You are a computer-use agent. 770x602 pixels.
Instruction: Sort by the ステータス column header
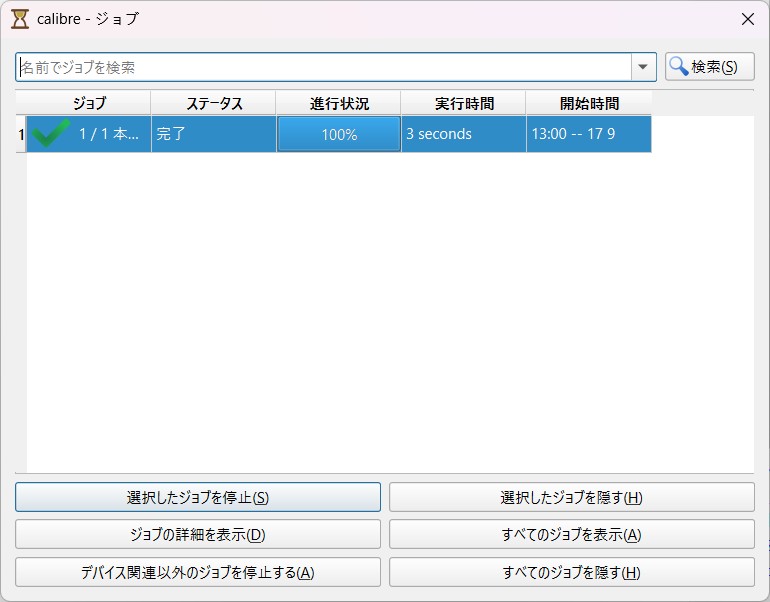[214, 103]
